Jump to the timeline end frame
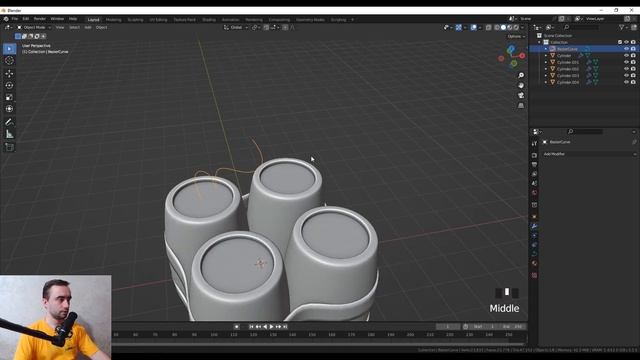This screenshot has height=360, width=640. tap(285, 327)
